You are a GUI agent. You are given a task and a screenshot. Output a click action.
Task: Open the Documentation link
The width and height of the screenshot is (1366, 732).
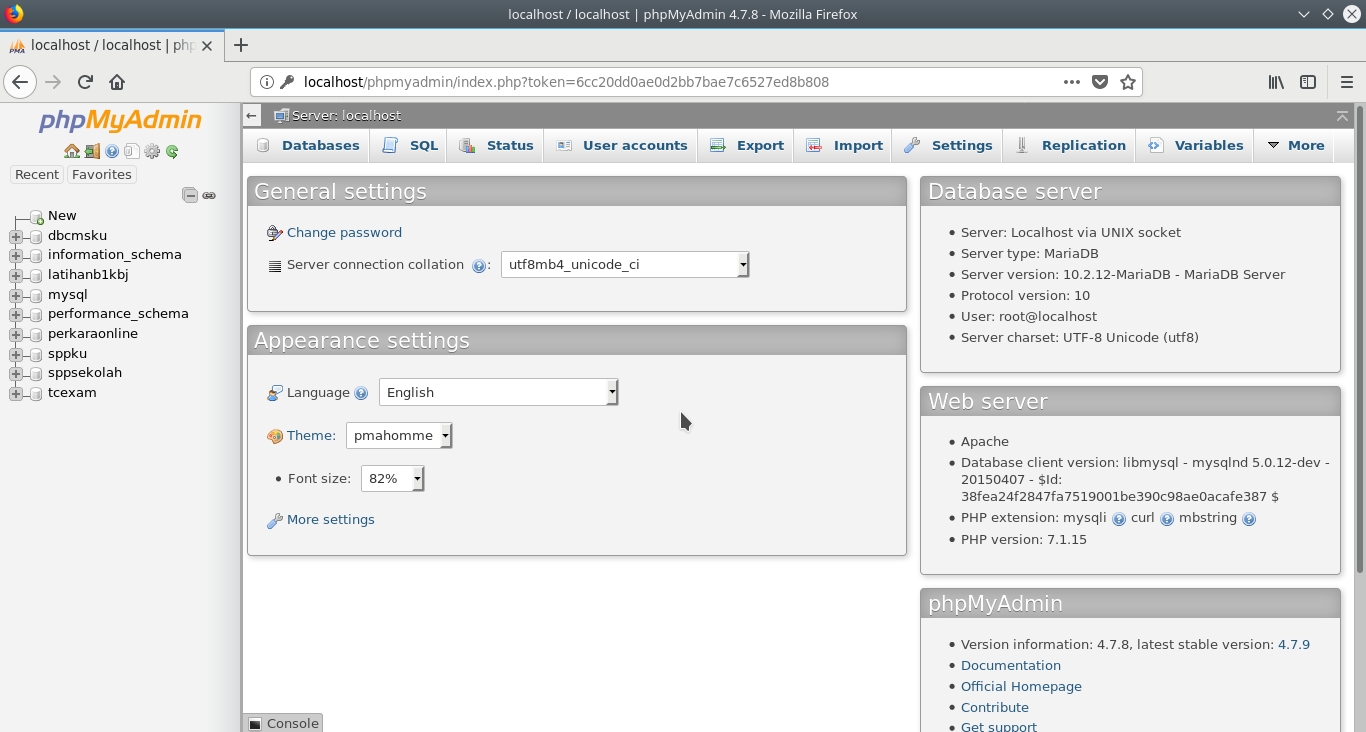click(x=1011, y=665)
